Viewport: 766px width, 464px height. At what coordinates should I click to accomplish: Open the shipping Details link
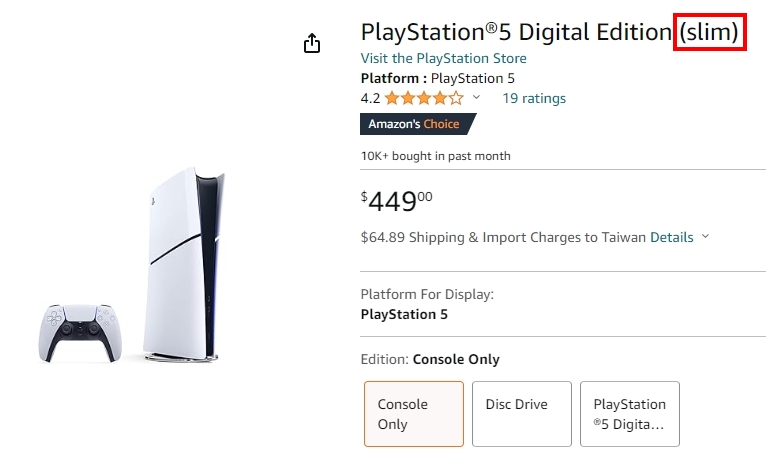(671, 237)
